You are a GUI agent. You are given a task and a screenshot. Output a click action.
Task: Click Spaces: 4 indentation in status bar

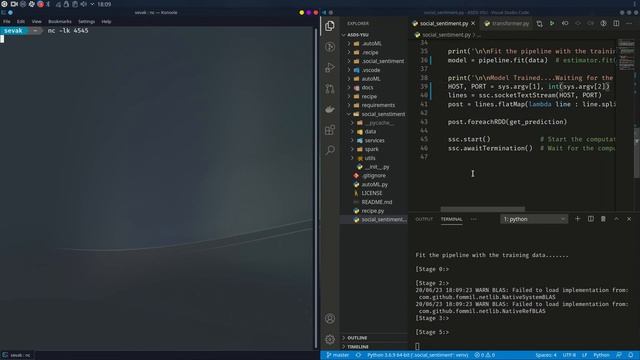[x=546, y=355]
